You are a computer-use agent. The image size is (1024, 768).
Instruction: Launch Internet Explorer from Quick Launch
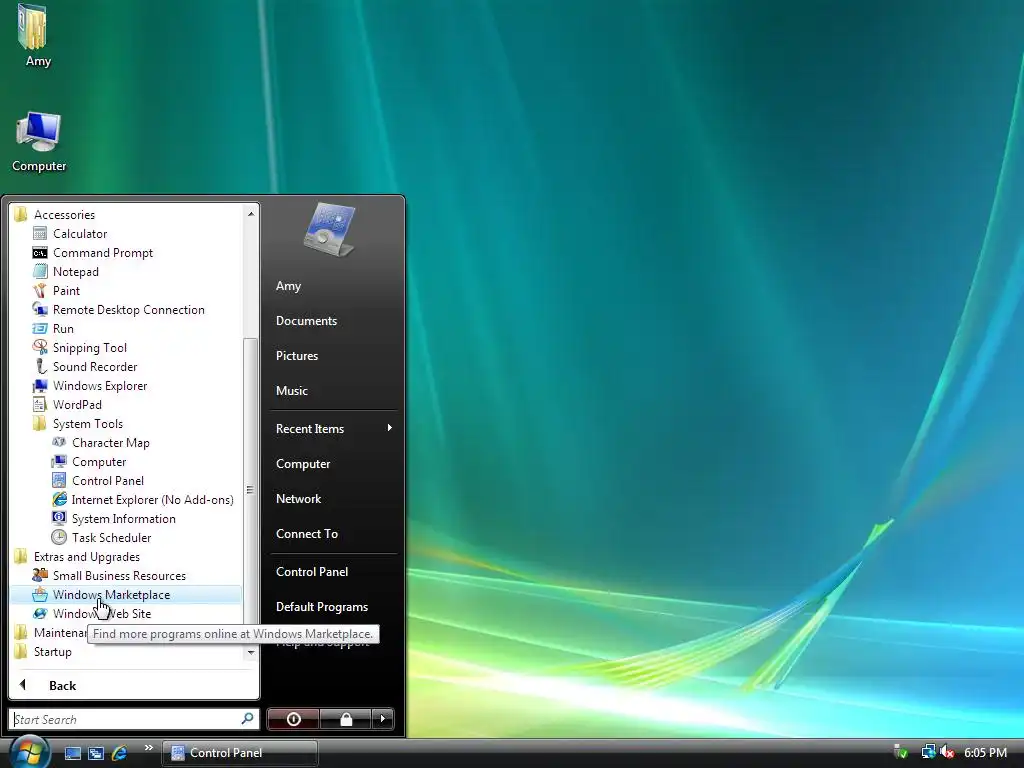(x=120, y=753)
